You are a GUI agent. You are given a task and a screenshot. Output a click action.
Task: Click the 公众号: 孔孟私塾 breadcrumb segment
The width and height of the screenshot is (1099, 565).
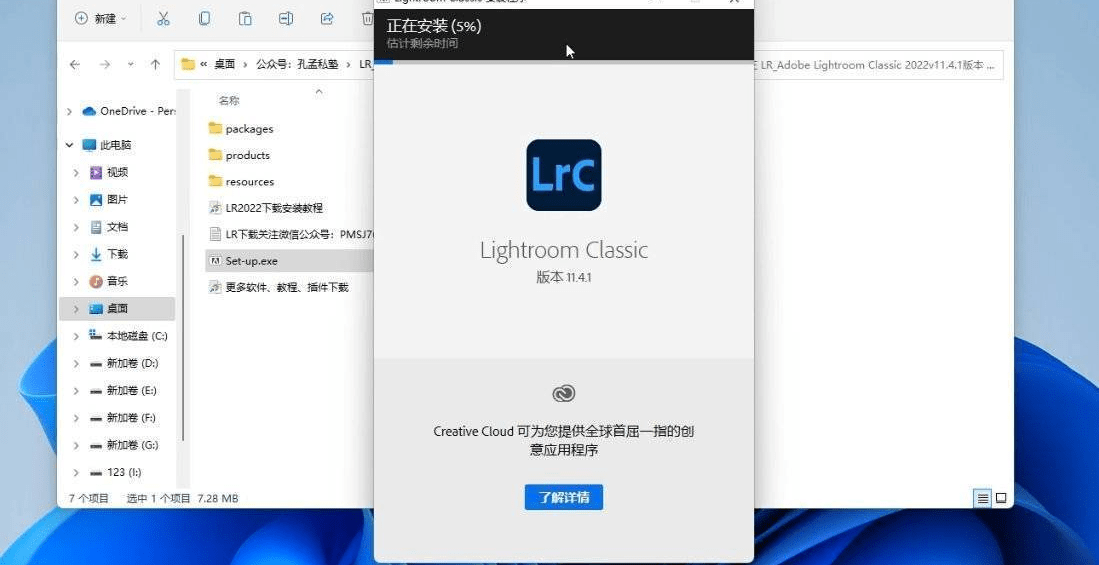[x=296, y=64]
